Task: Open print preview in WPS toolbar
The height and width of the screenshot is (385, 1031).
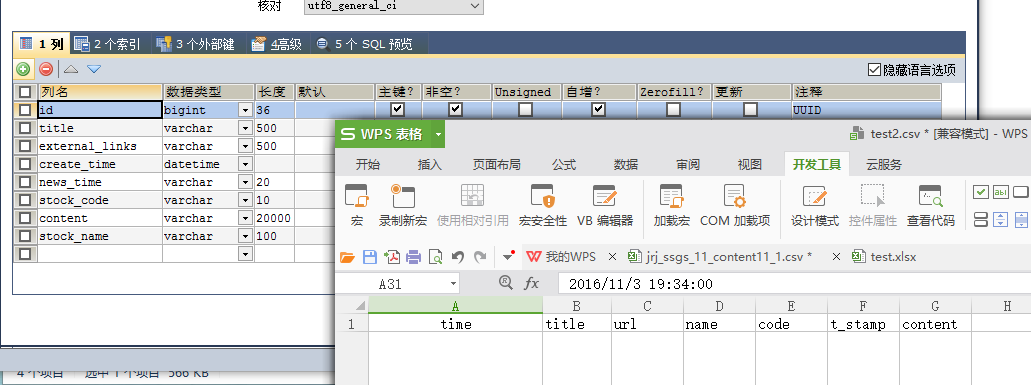Action: (435, 257)
